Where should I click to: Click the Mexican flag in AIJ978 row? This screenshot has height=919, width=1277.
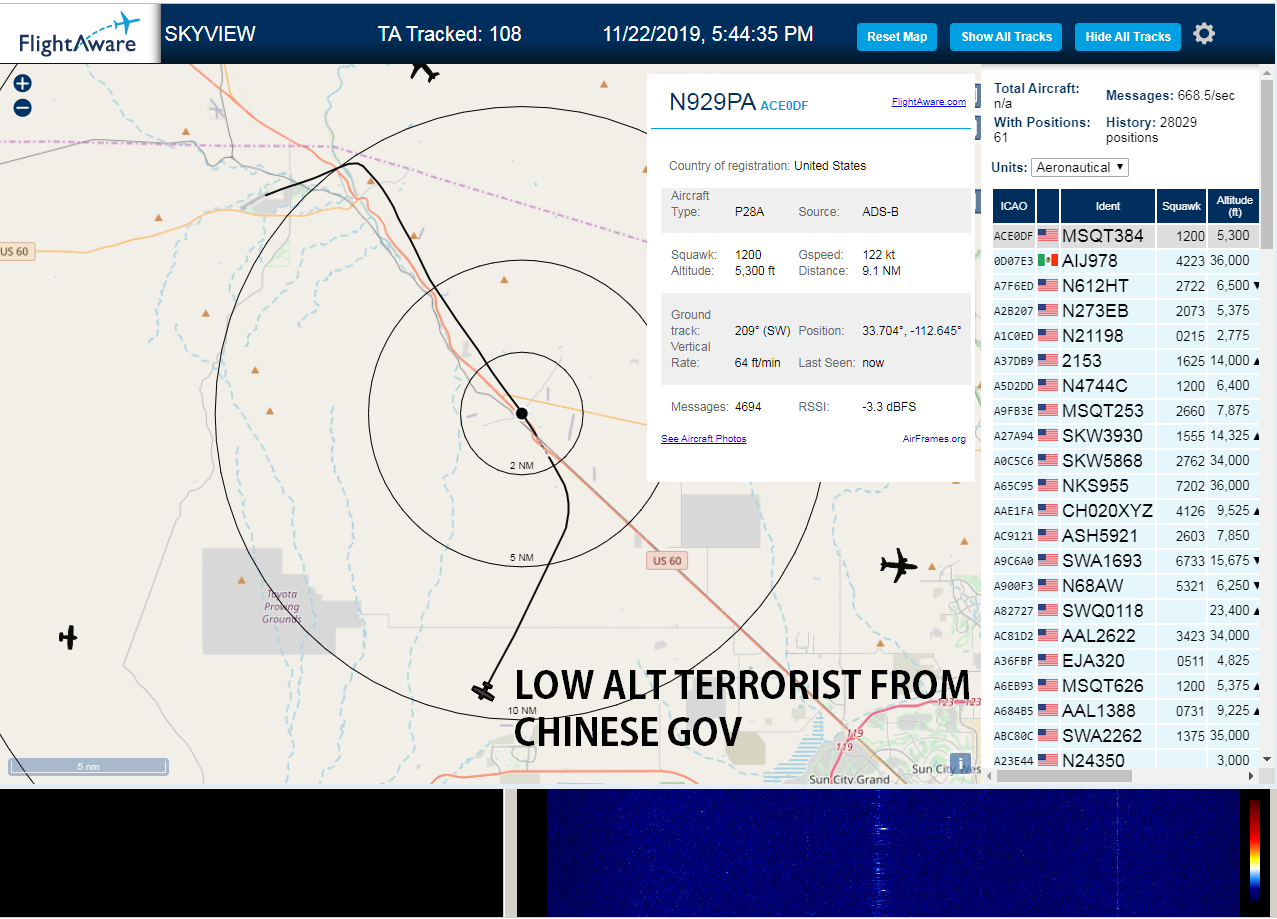[1048, 260]
